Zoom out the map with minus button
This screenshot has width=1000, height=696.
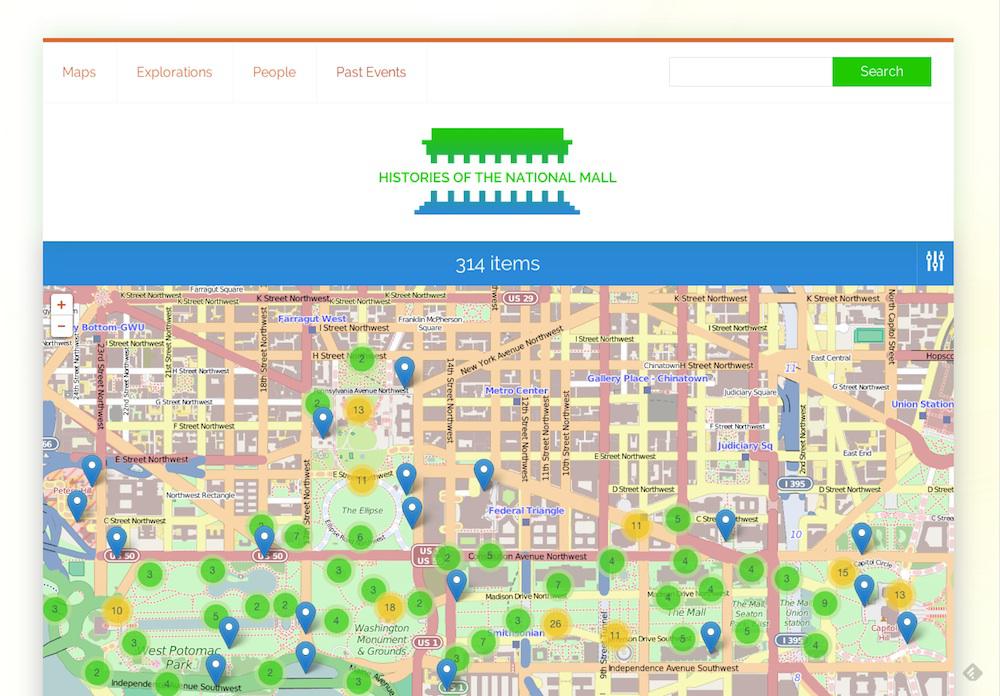pos(61,326)
